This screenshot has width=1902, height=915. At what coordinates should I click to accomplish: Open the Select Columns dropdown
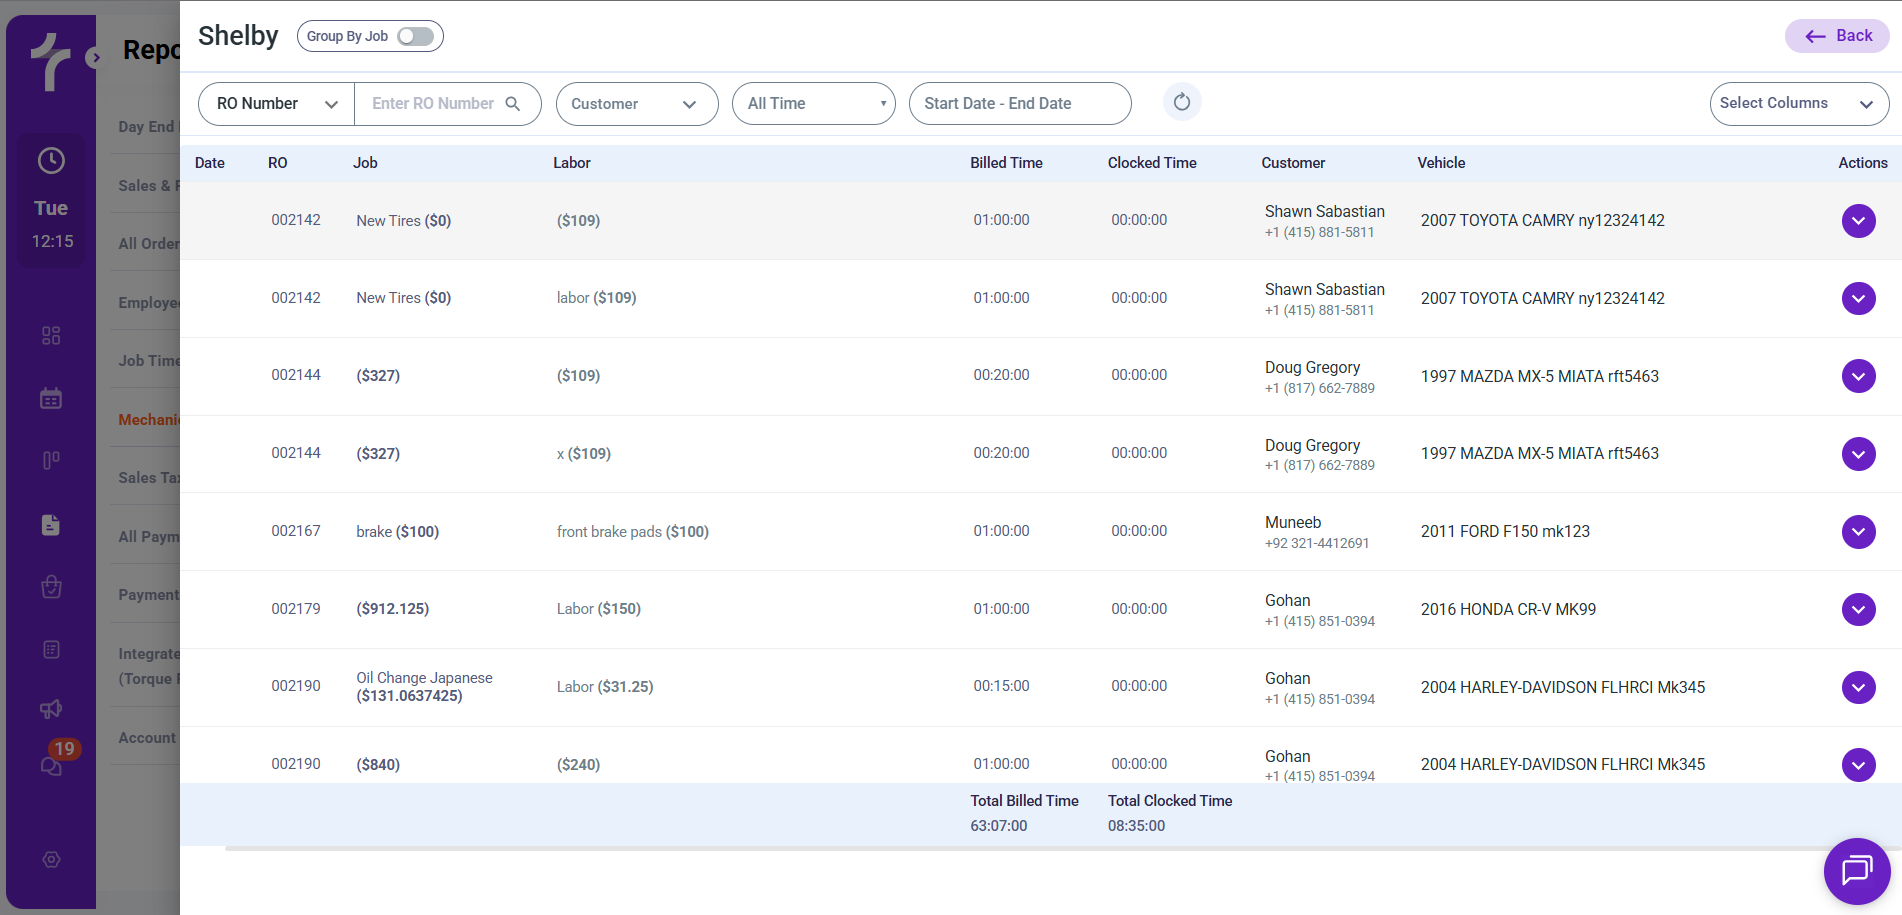(1798, 104)
